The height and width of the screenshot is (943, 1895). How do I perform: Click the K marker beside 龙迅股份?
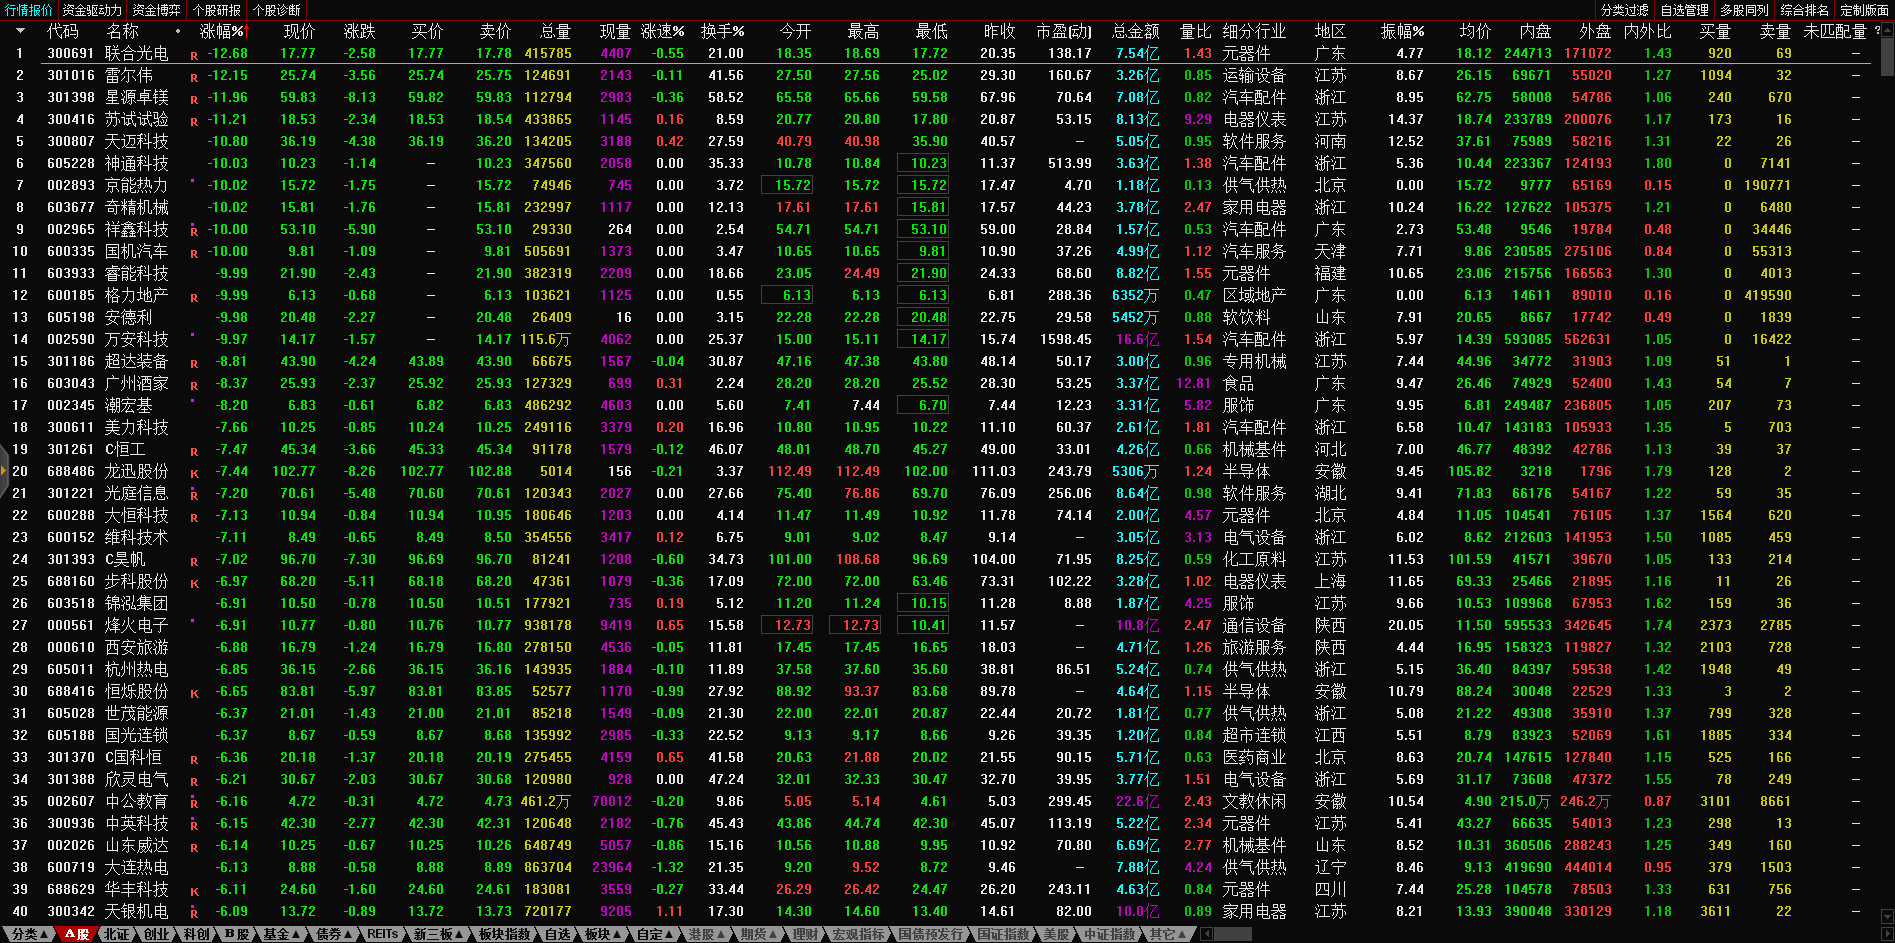pyautogui.click(x=194, y=473)
